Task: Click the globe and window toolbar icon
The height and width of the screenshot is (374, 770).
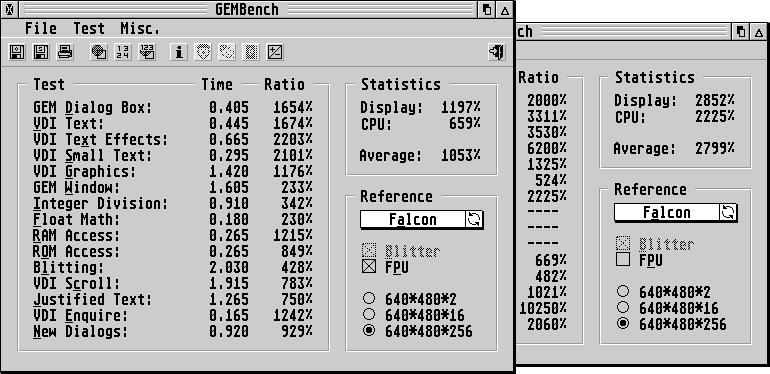Action: click(x=99, y=52)
